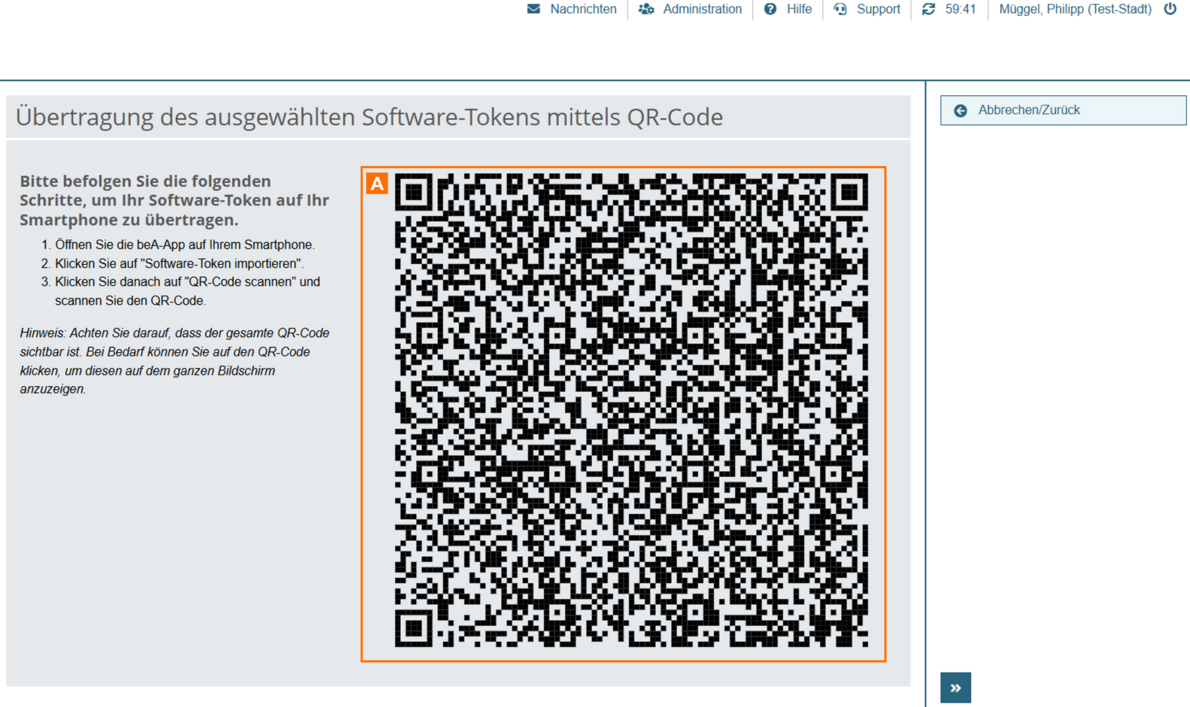Click the back arrow icon in Abbrechen/Zurück
Image resolution: width=1190 pixels, height=707 pixels.
point(960,111)
